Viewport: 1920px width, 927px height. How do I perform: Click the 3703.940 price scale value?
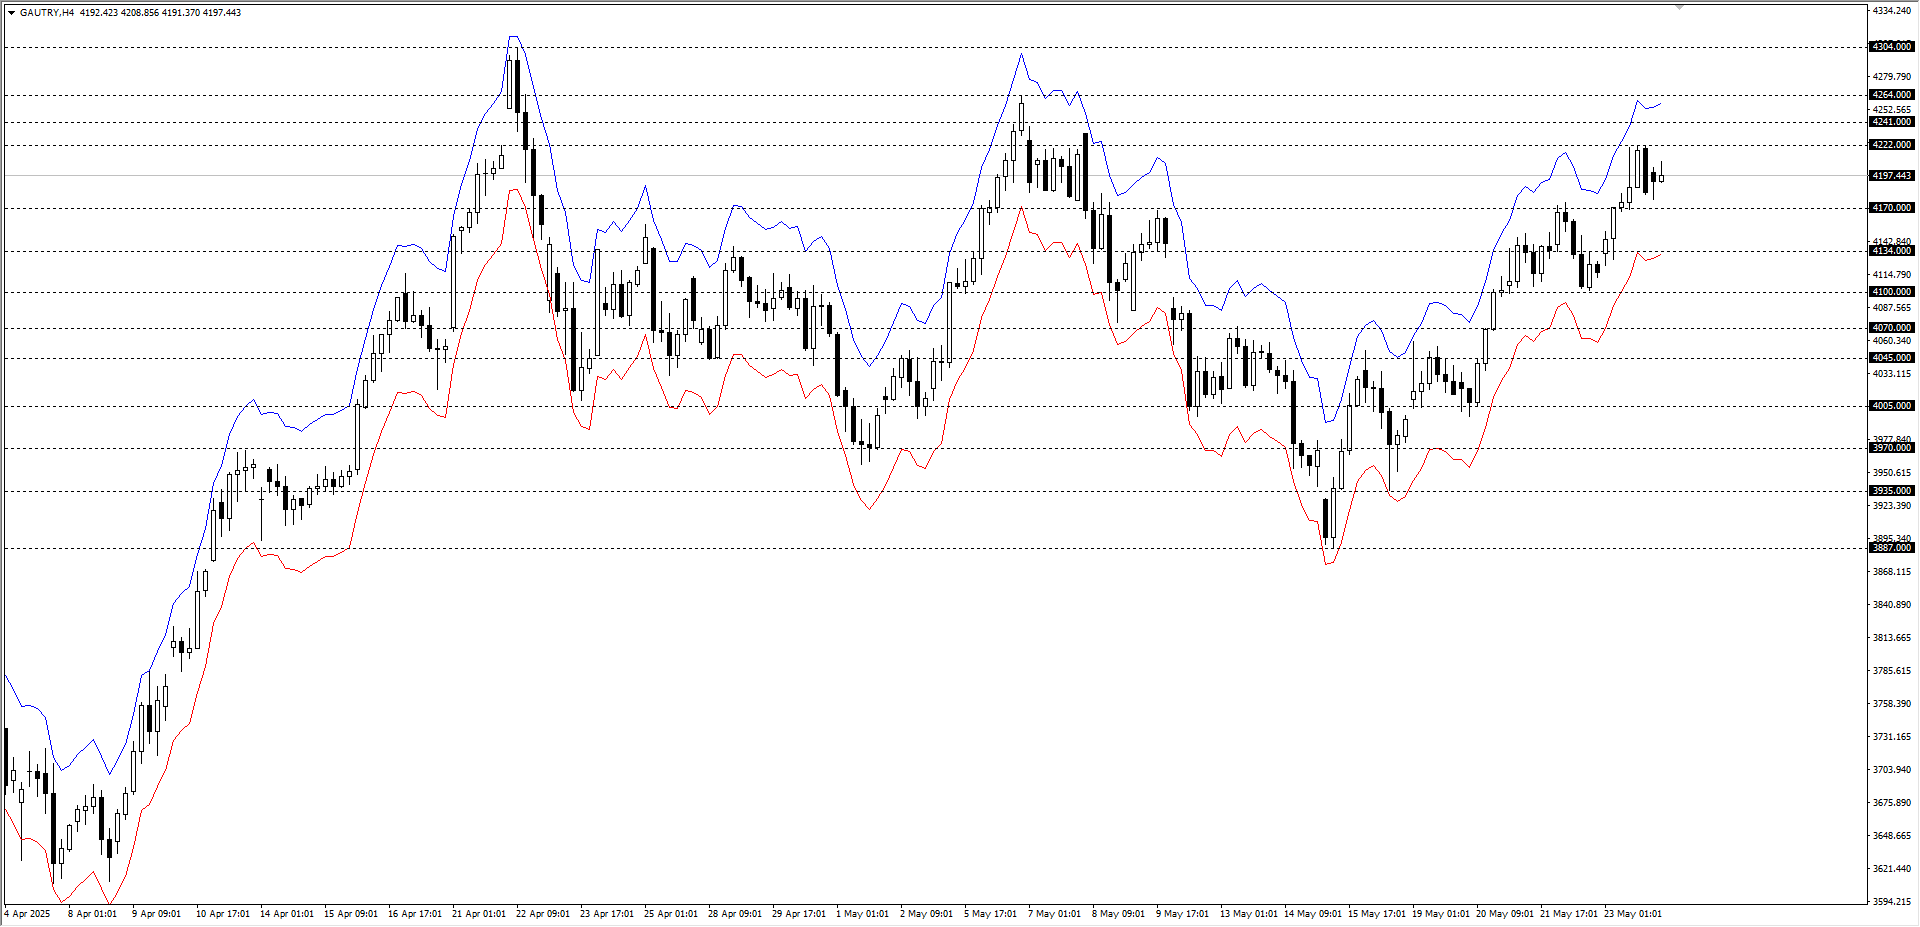tap(1891, 770)
